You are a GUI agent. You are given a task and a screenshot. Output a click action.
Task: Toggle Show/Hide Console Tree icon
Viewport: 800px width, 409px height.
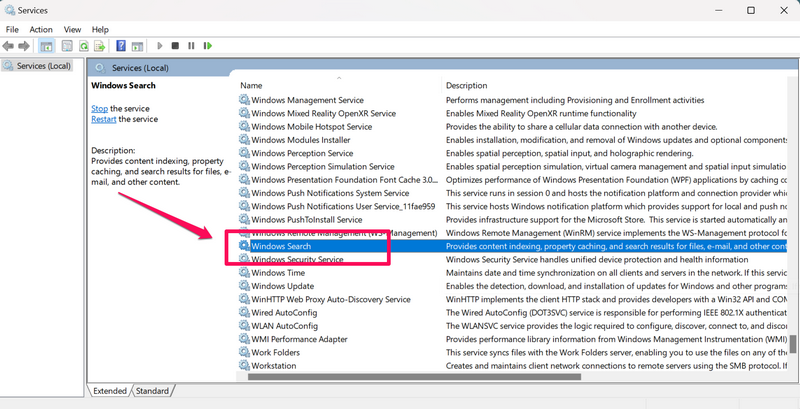point(46,46)
